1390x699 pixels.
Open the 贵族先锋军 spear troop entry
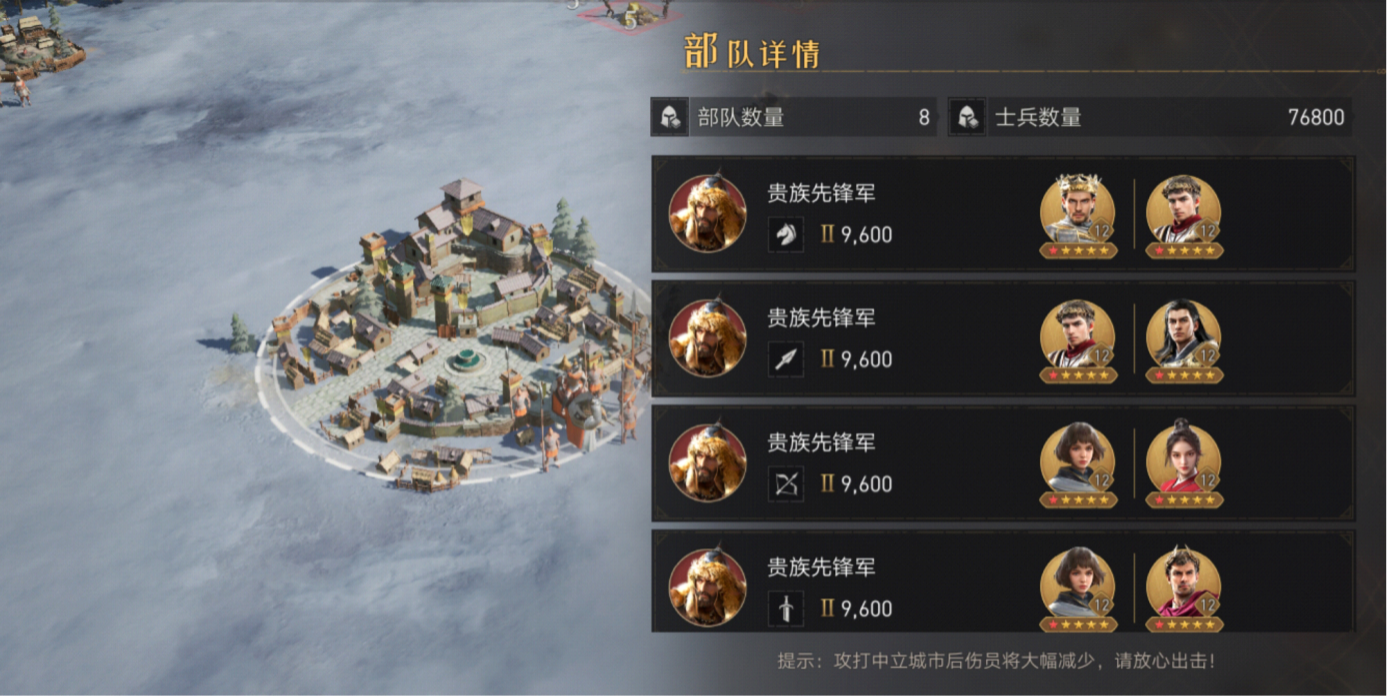(1003, 339)
